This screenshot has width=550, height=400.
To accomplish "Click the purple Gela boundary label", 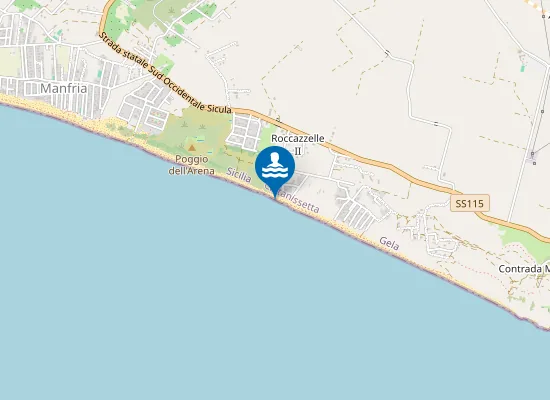I will click(389, 243).
